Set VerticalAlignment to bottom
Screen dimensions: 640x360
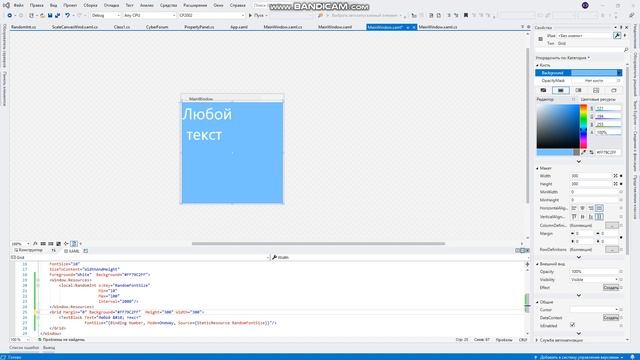591,217
